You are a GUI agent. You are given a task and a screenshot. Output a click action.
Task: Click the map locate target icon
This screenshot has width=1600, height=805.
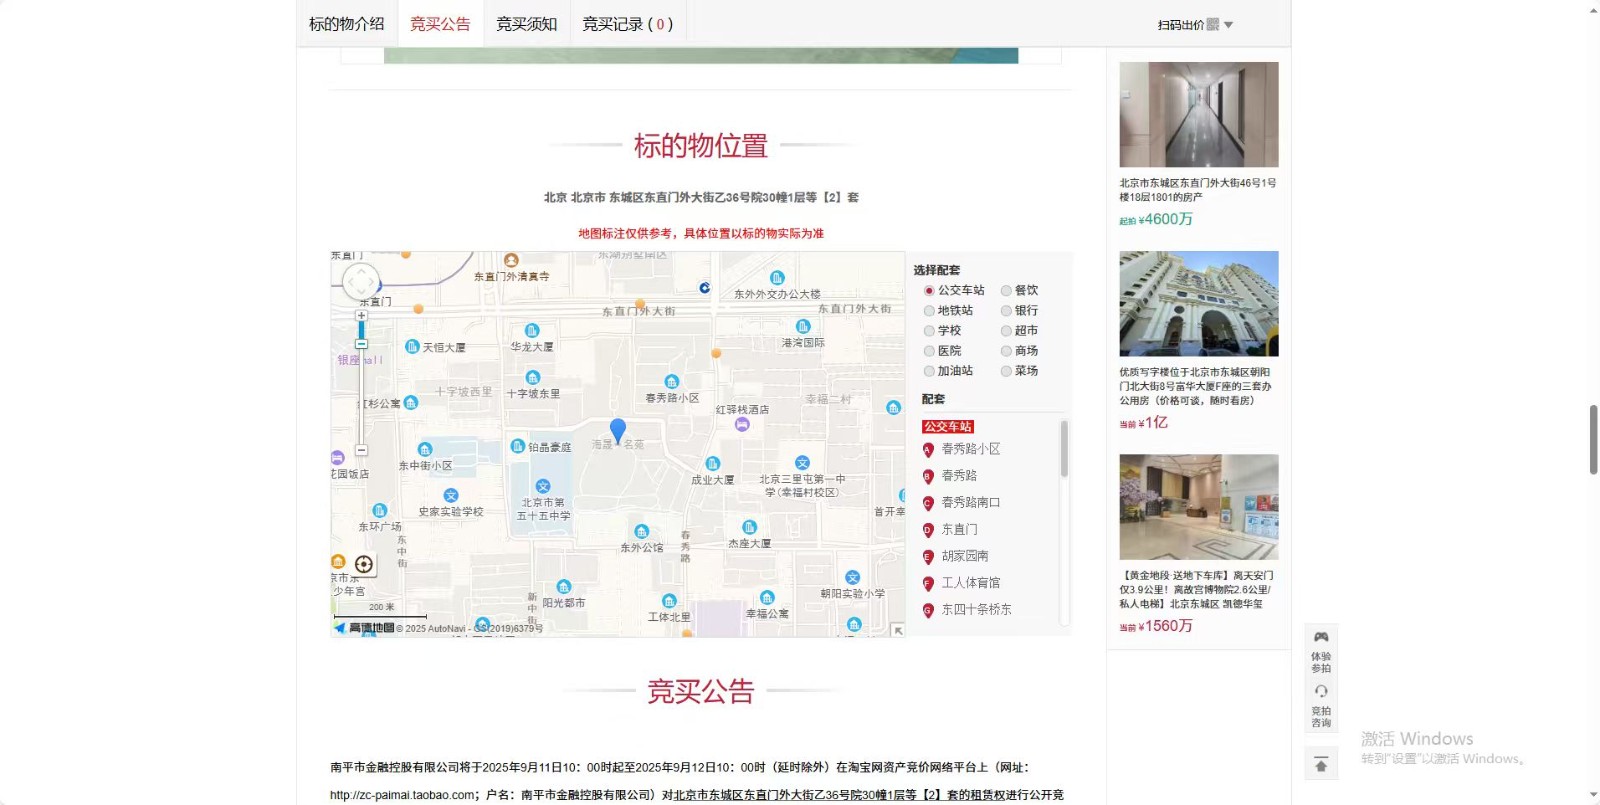(x=364, y=565)
